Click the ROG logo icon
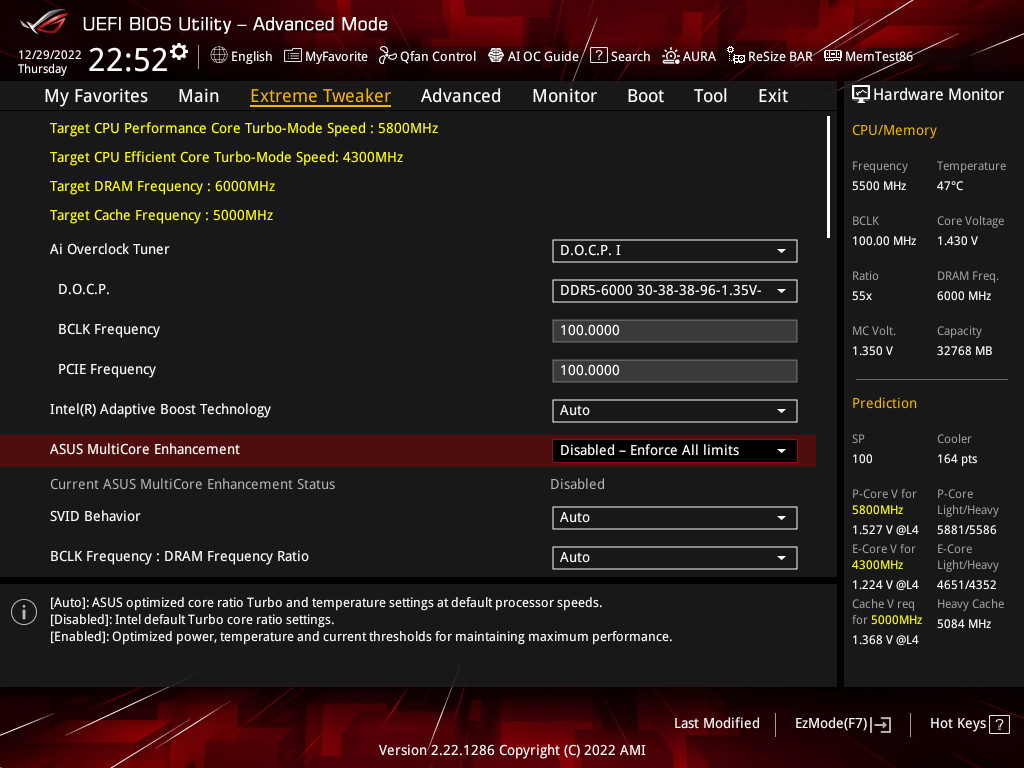Viewport: 1024px width, 768px height. click(x=44, y=22)
